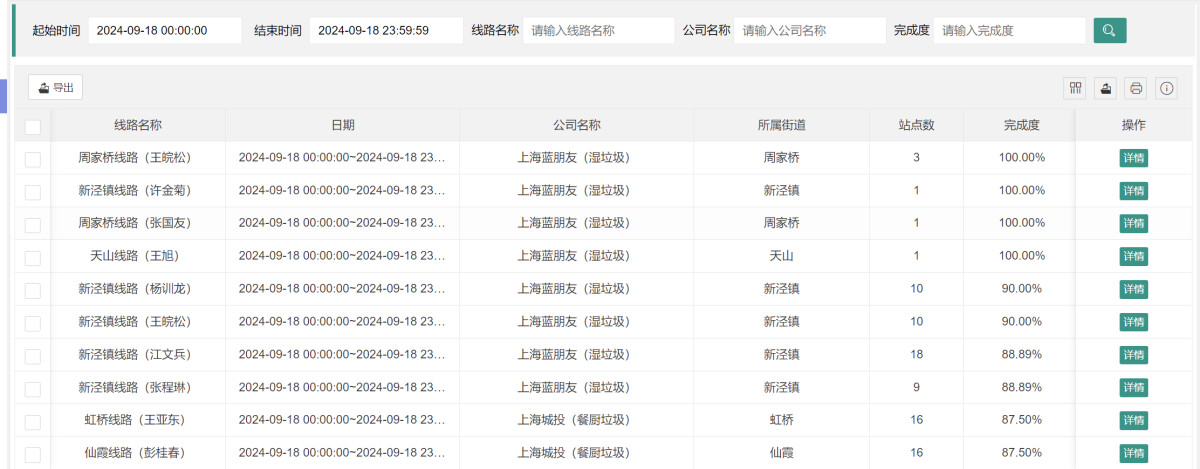Check the 新泾镇线路（张程琳） row checkbox
Image resolution: width=1200 pixels, height=469 pixels.
coord(33,389)
